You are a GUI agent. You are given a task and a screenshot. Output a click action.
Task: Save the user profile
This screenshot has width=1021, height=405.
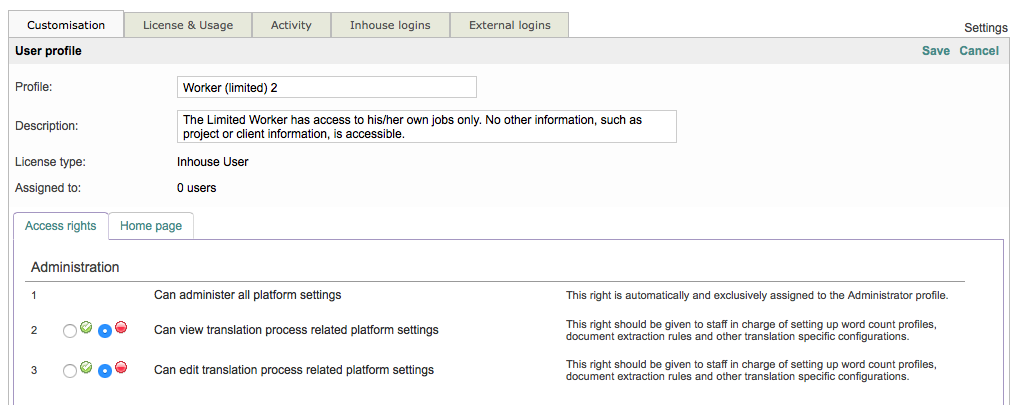pyautogui.click(x=936, y=51)
